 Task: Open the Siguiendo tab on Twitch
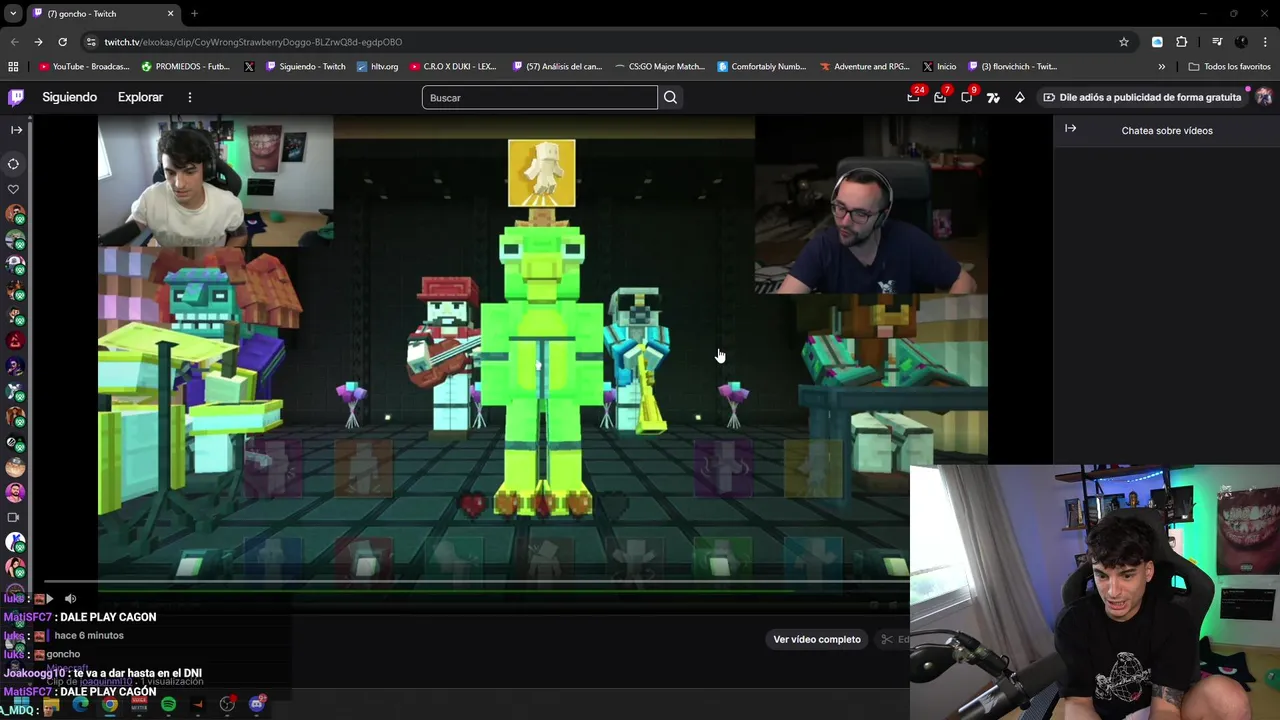pyautogui.click(x=69, y=97)
